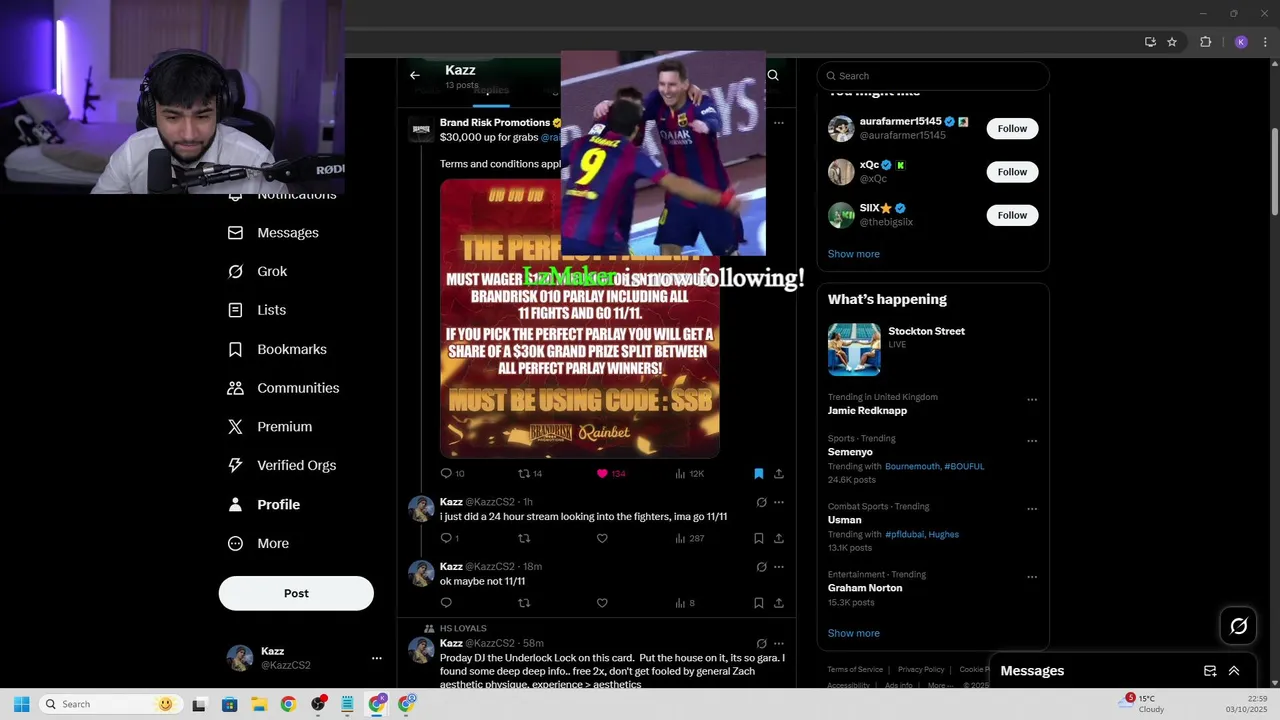Click the #pfldubai trending link
1280x720 pixels.
(x=905, y=534)
